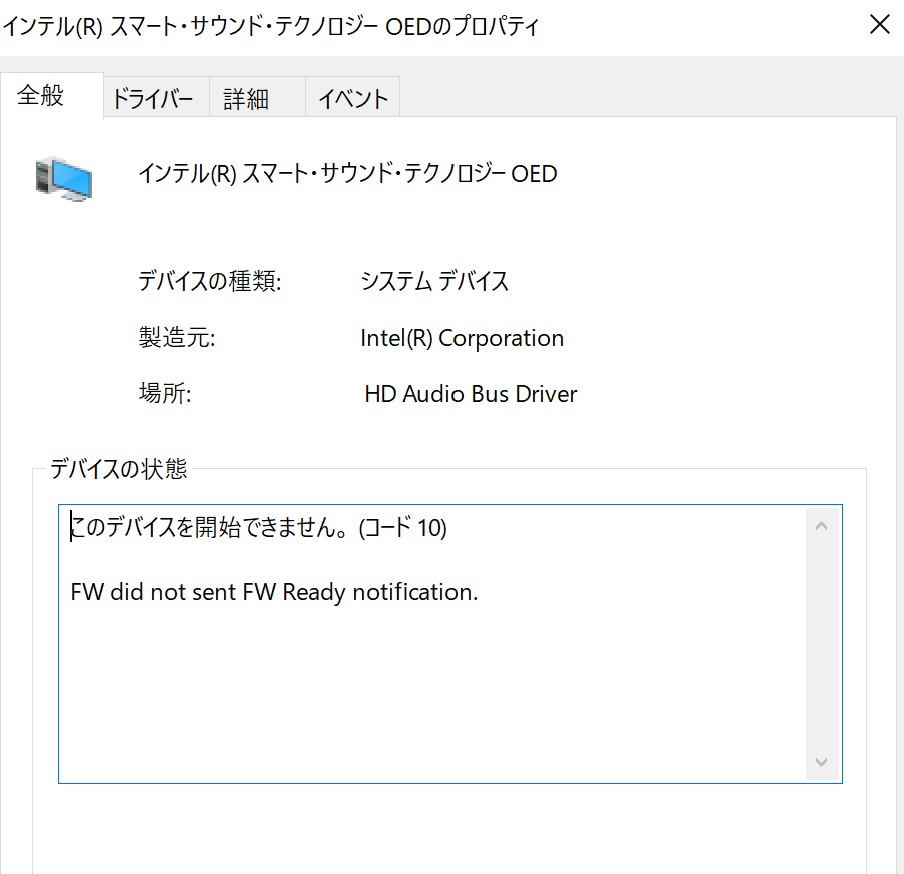Select the 全般 tab
Viewport: 904px width, 874px height.
(x=41, y=97)
